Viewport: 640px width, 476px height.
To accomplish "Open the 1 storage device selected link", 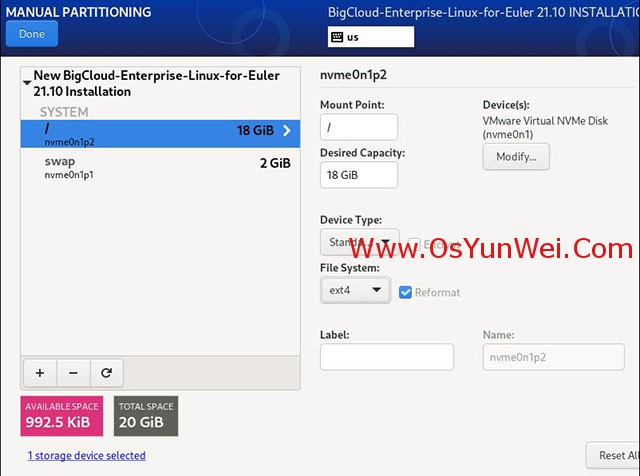I will [x=87, y=456].
